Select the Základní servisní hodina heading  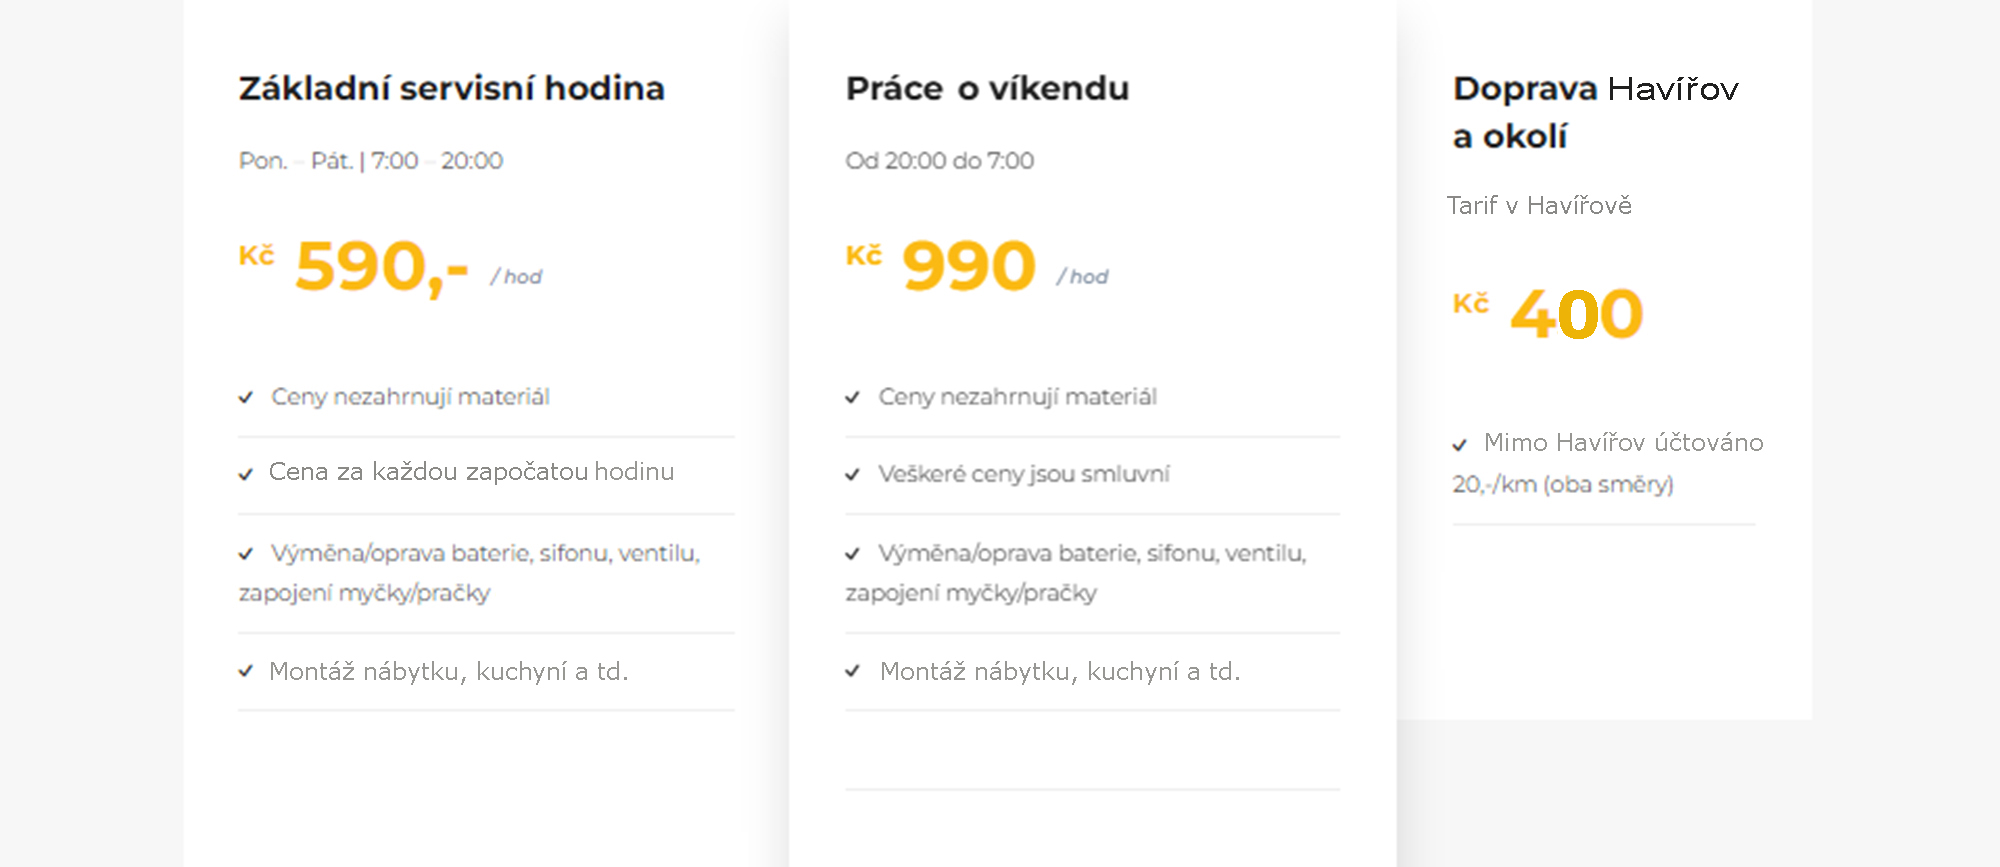[452, 88]
